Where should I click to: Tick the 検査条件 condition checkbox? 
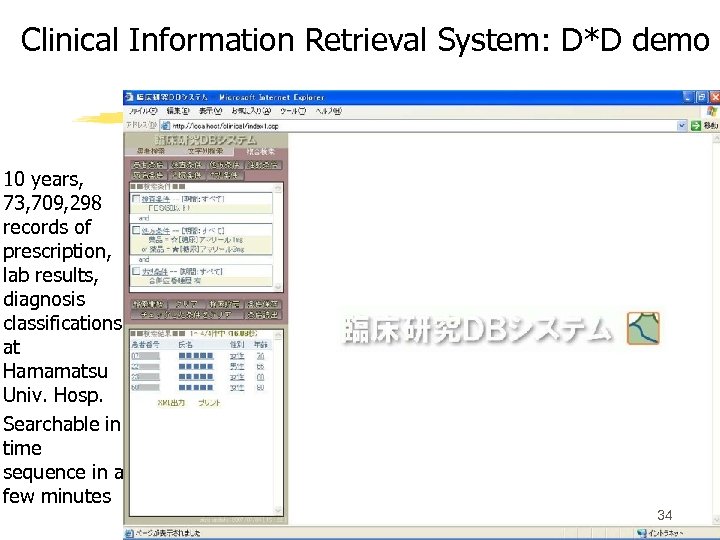(136, 199)
